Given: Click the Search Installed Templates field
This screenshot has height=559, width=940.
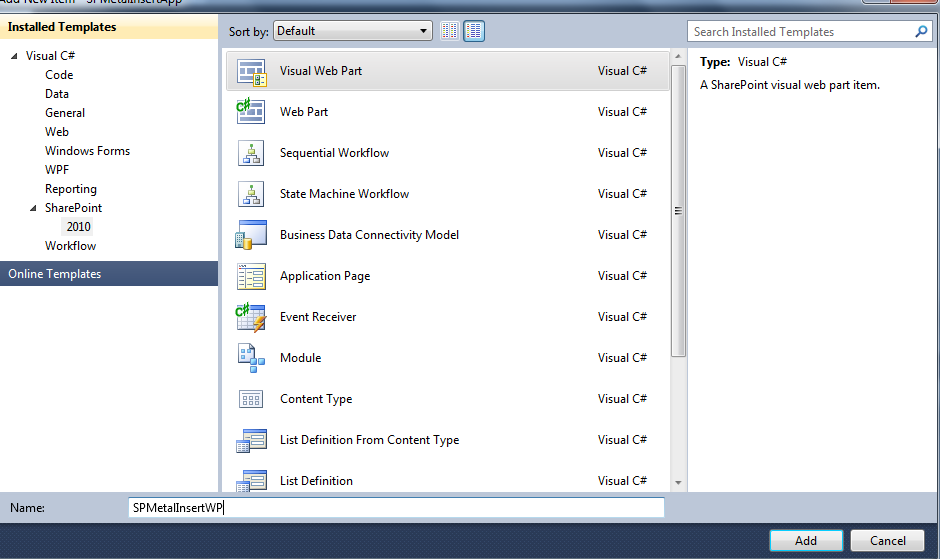Looking at the screenshot, I should pos(802,32).
